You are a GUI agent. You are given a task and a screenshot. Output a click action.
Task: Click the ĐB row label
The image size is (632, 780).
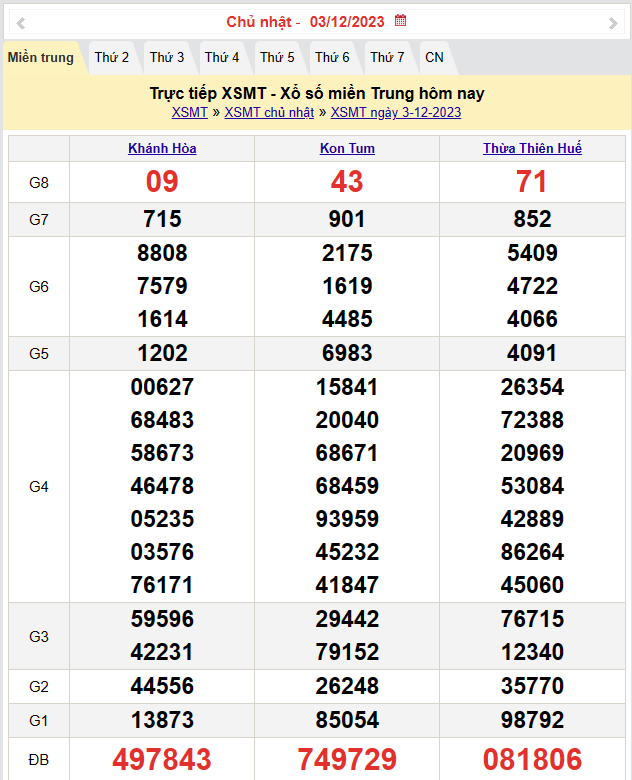39,760
